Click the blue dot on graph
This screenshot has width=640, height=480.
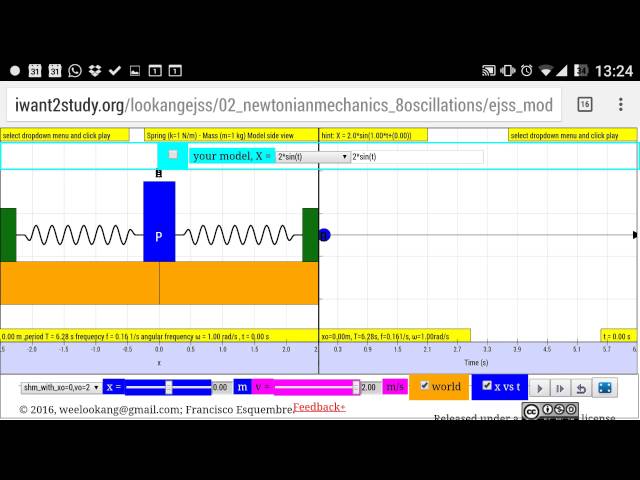coord(324,236)
